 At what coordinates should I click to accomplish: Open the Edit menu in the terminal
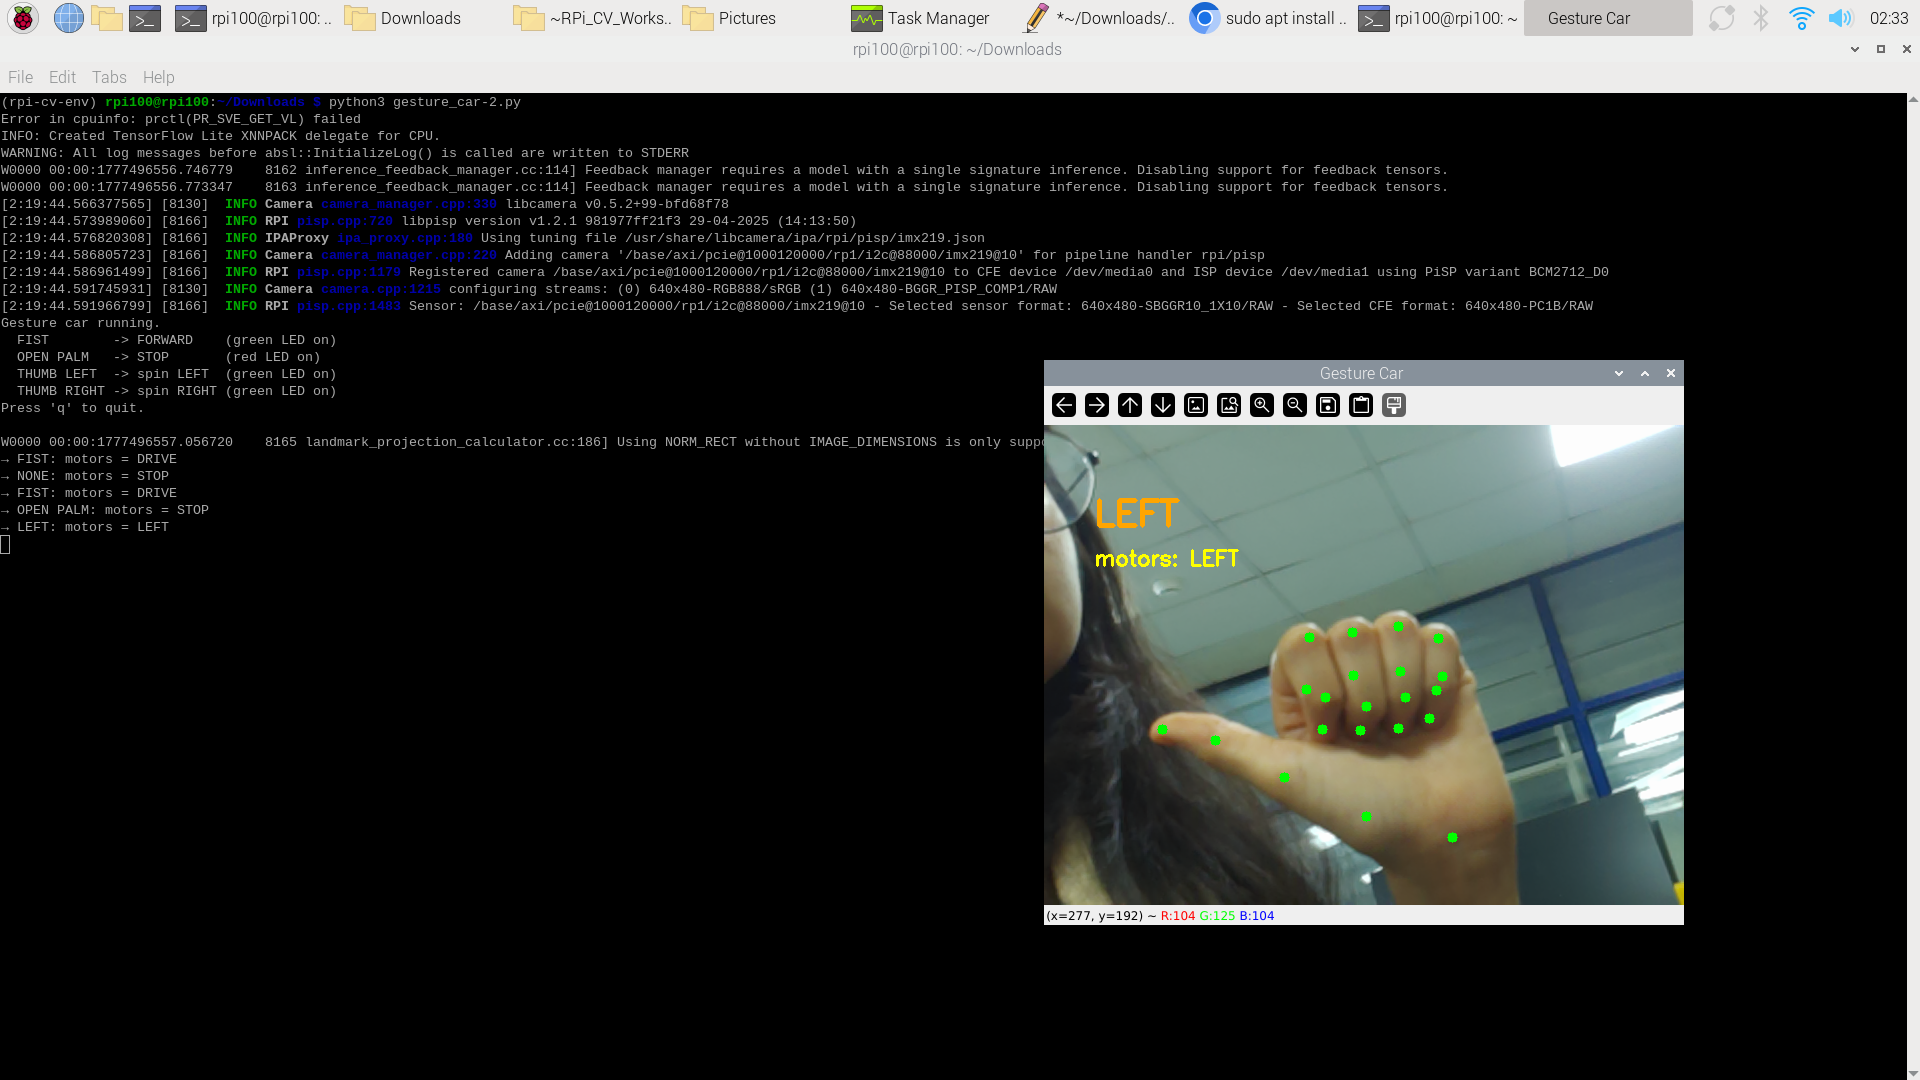pos(62,77)
